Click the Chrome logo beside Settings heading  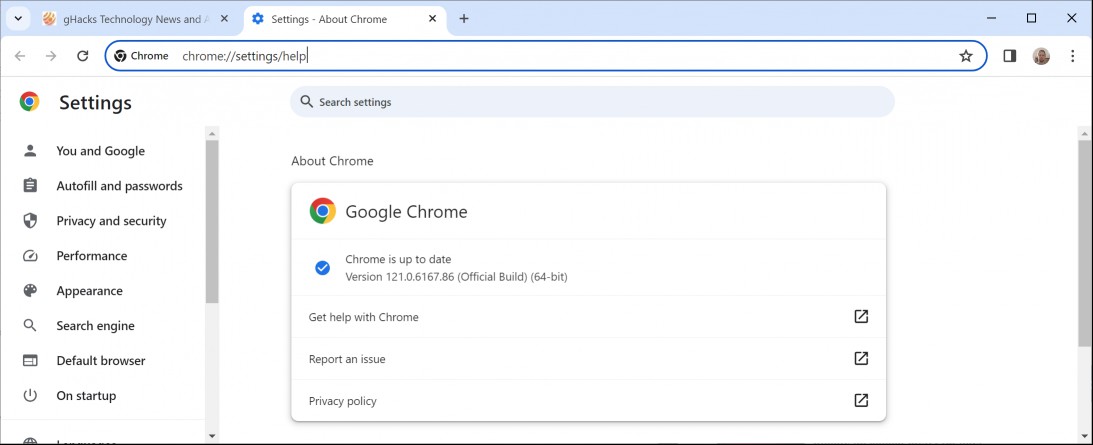(29, 102)
